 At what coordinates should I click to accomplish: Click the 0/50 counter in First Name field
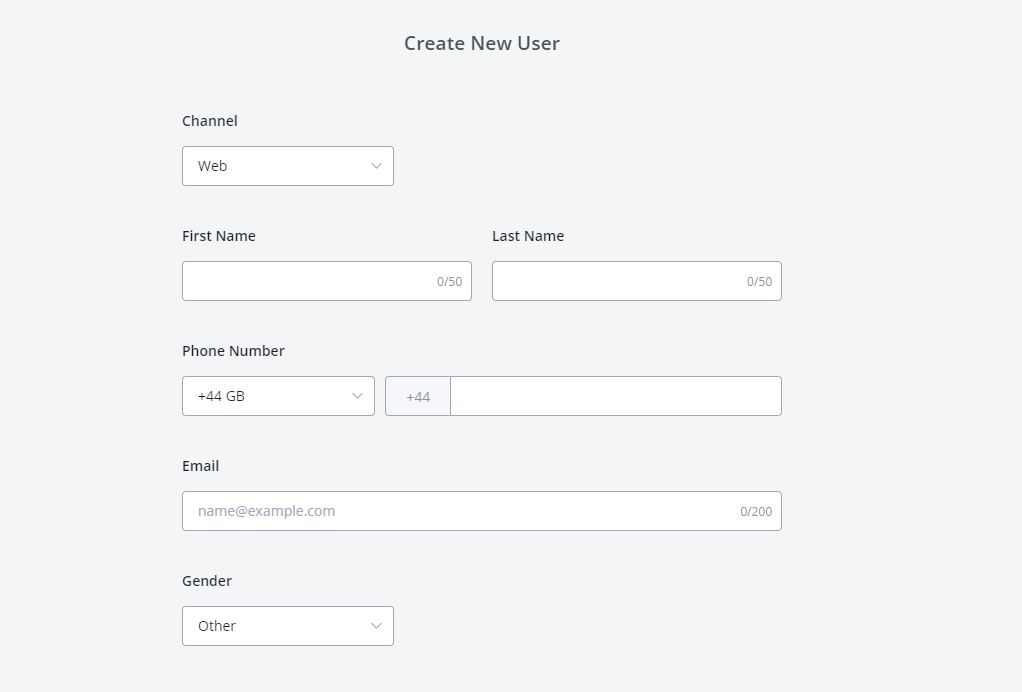coord(450,282)
